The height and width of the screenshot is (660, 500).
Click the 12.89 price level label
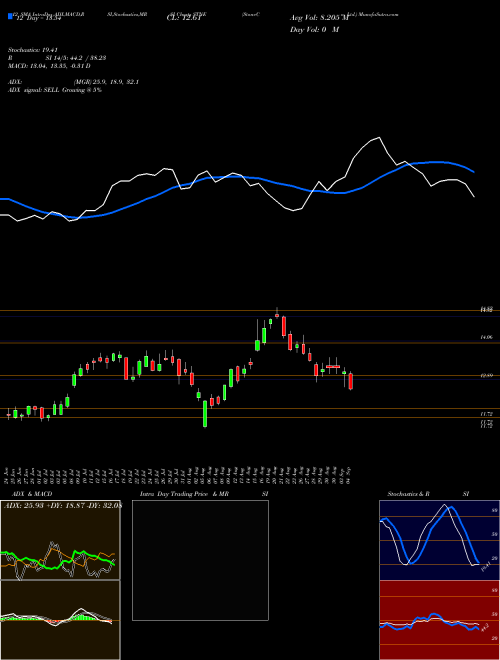click(487, 375)
